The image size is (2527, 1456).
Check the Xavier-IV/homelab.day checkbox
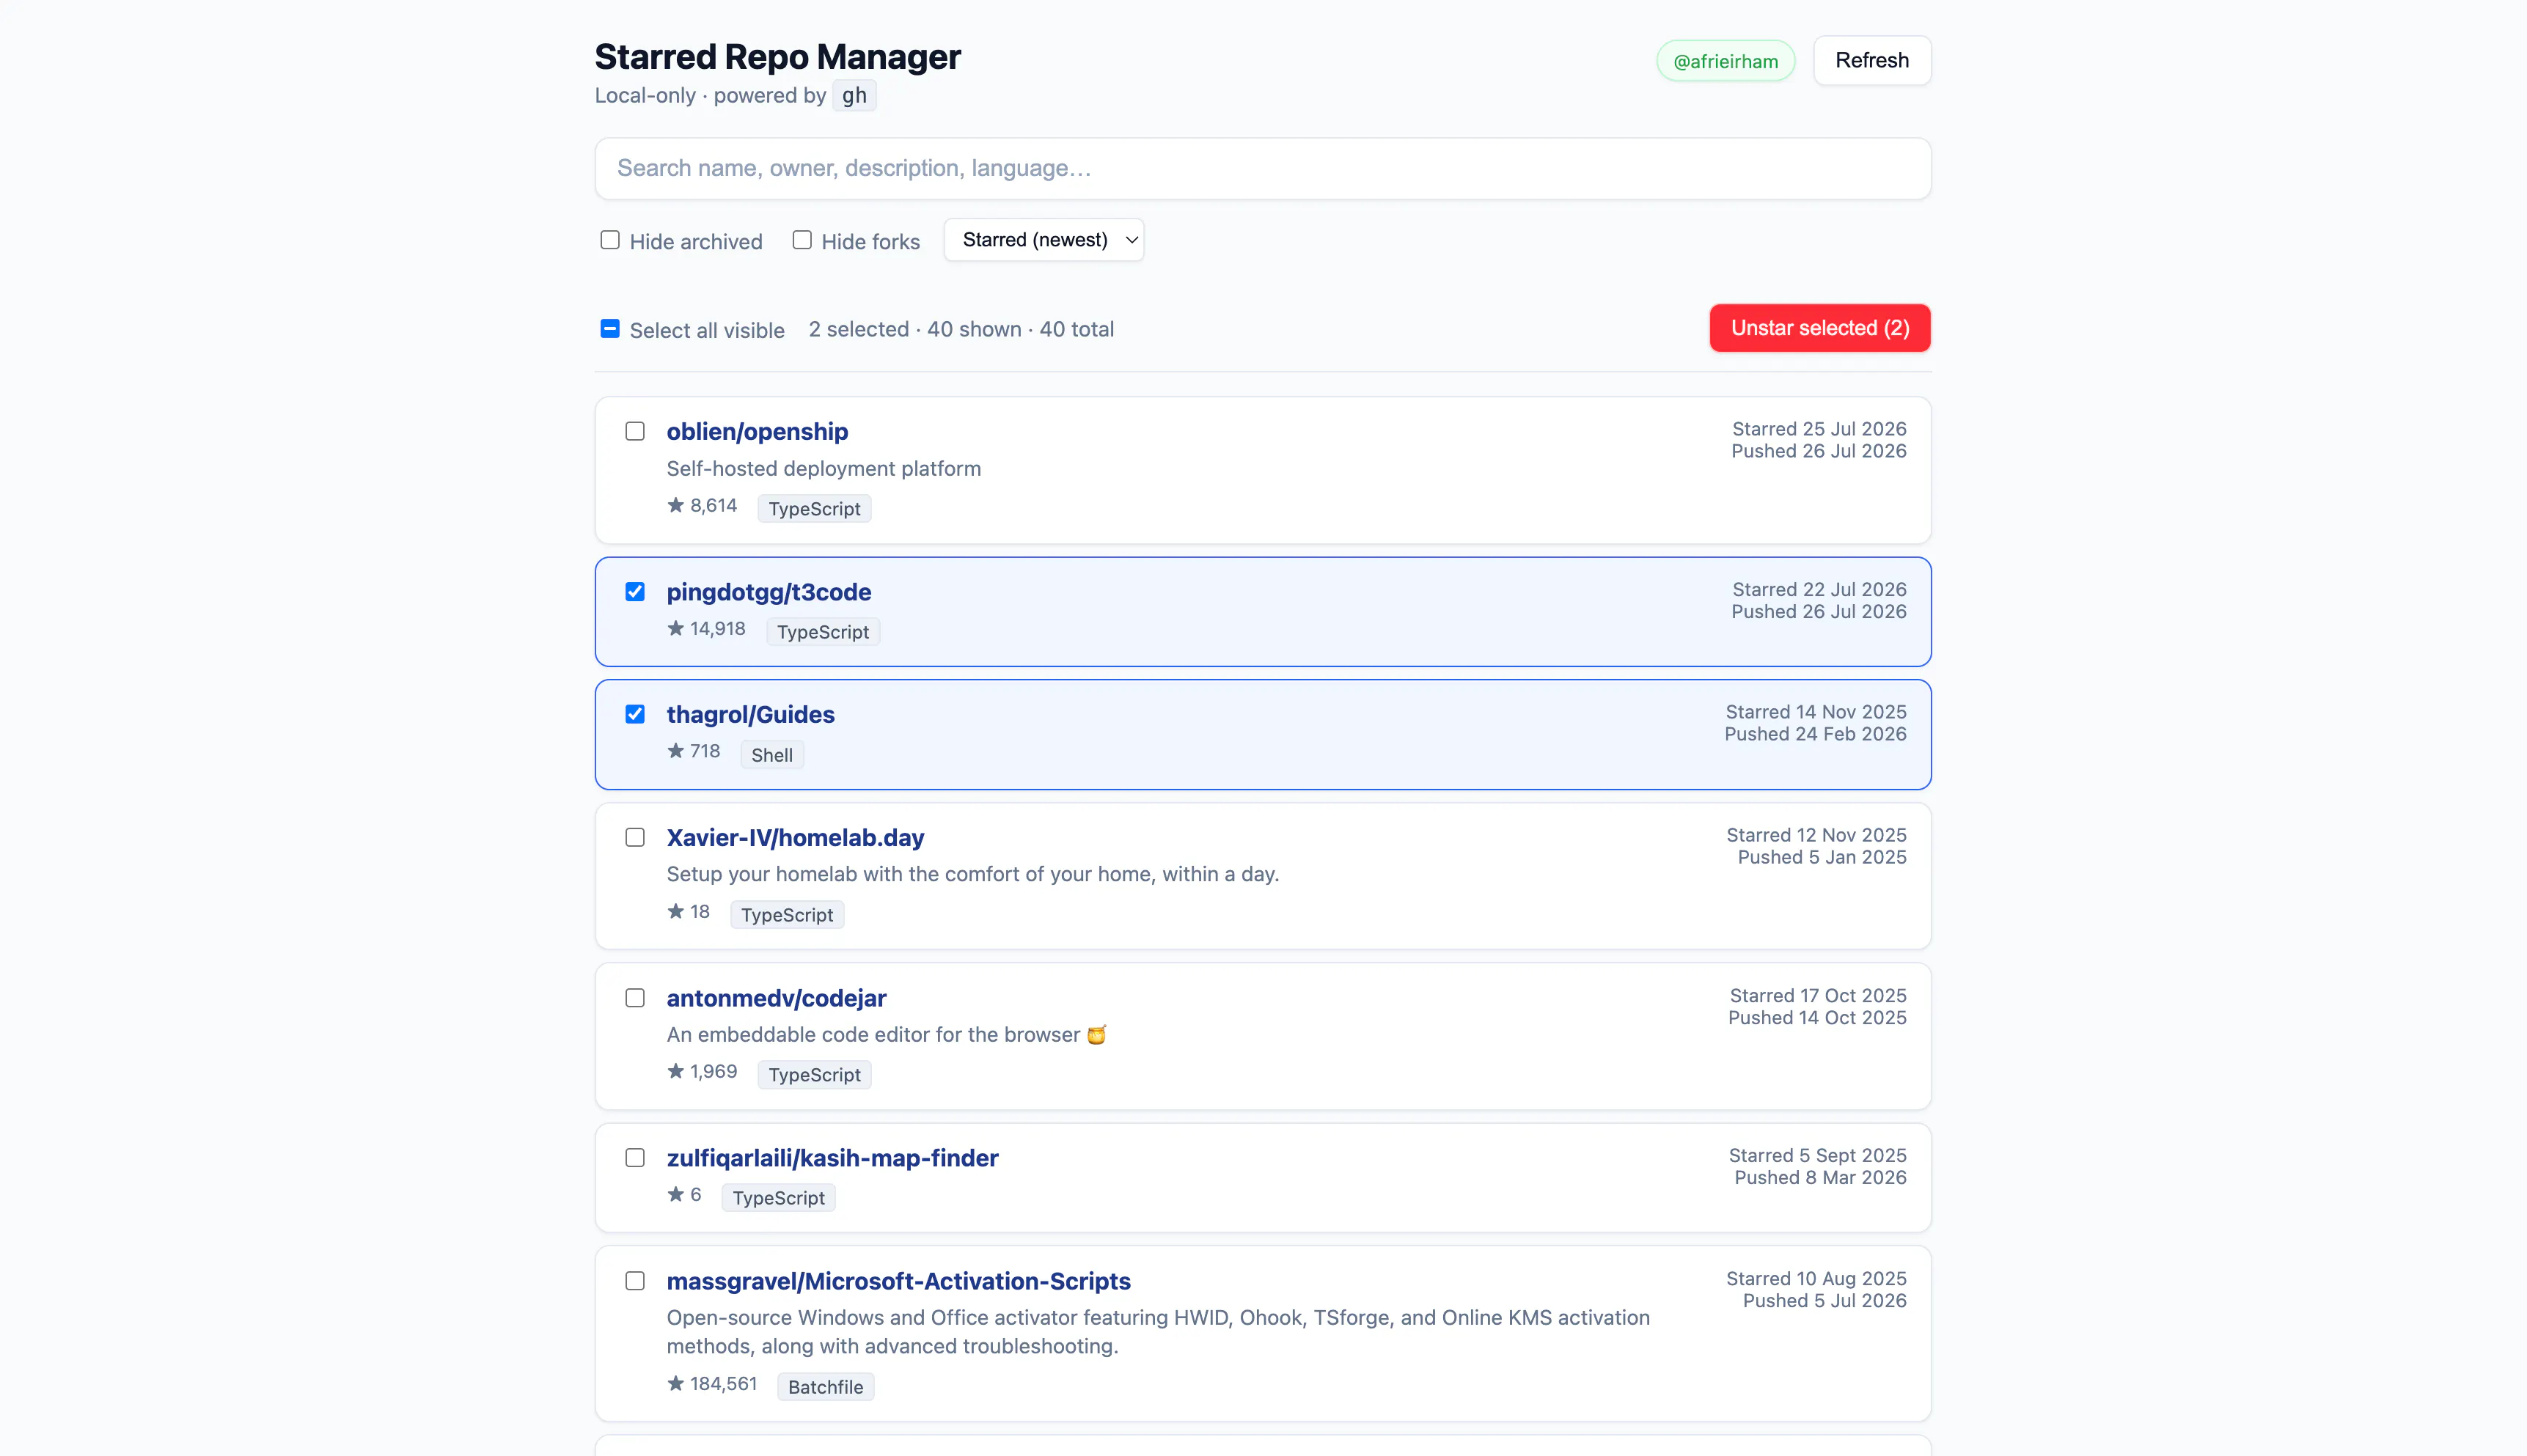coord(635,837)
